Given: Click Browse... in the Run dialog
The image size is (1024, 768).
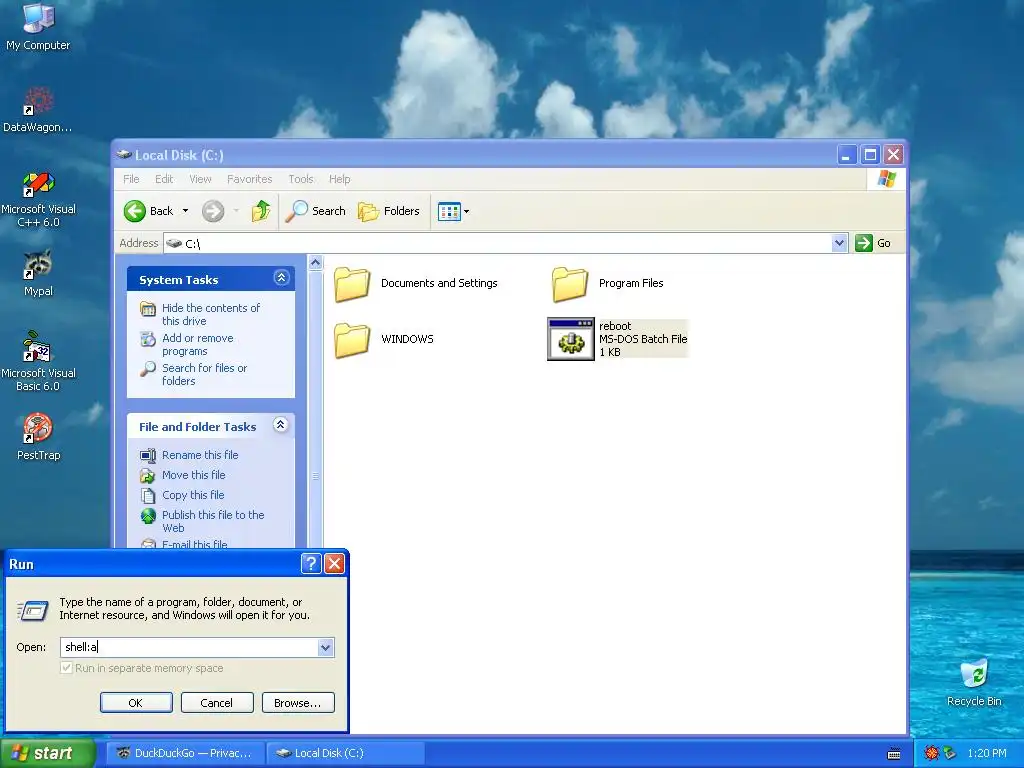Looking at the screenshot, I should click(298, 703).
